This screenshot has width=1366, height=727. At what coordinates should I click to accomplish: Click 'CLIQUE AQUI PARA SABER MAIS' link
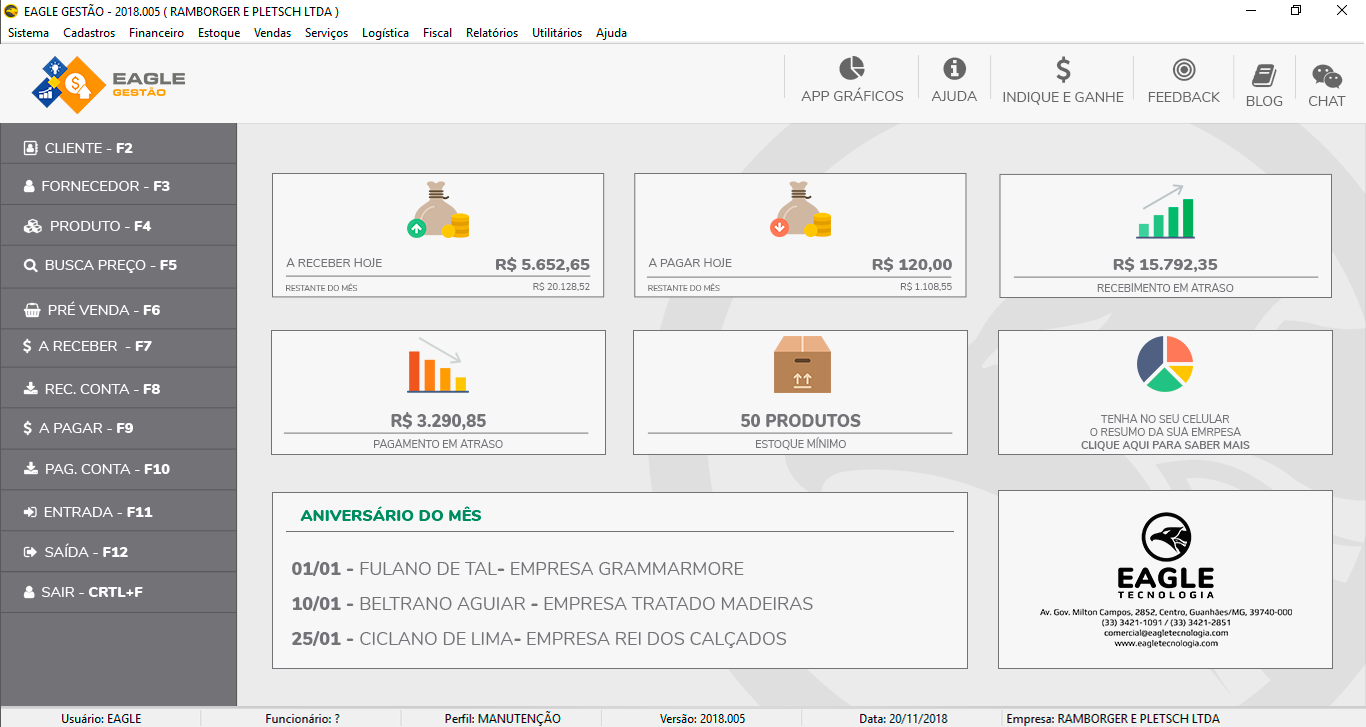click(x=1165, y=445)
